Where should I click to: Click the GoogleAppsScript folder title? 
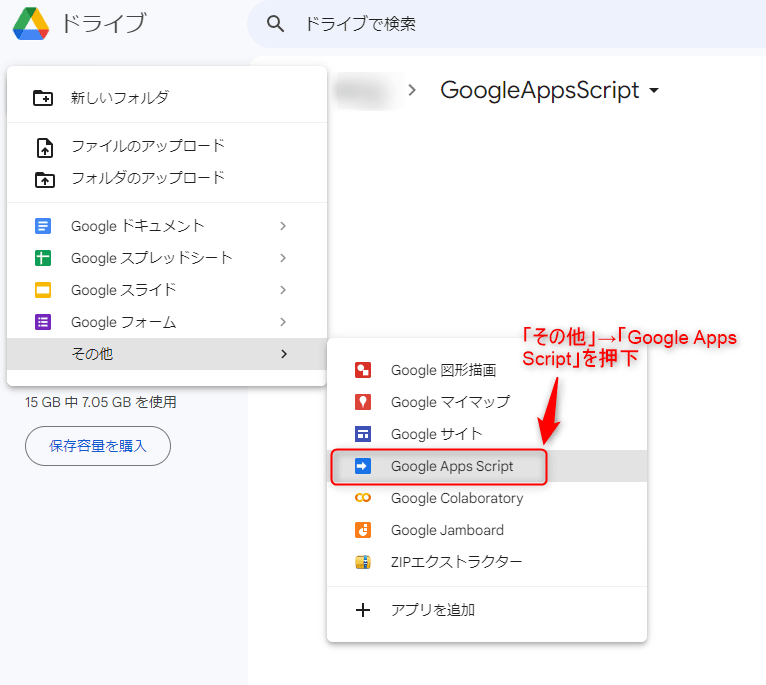tap(540, 90)
